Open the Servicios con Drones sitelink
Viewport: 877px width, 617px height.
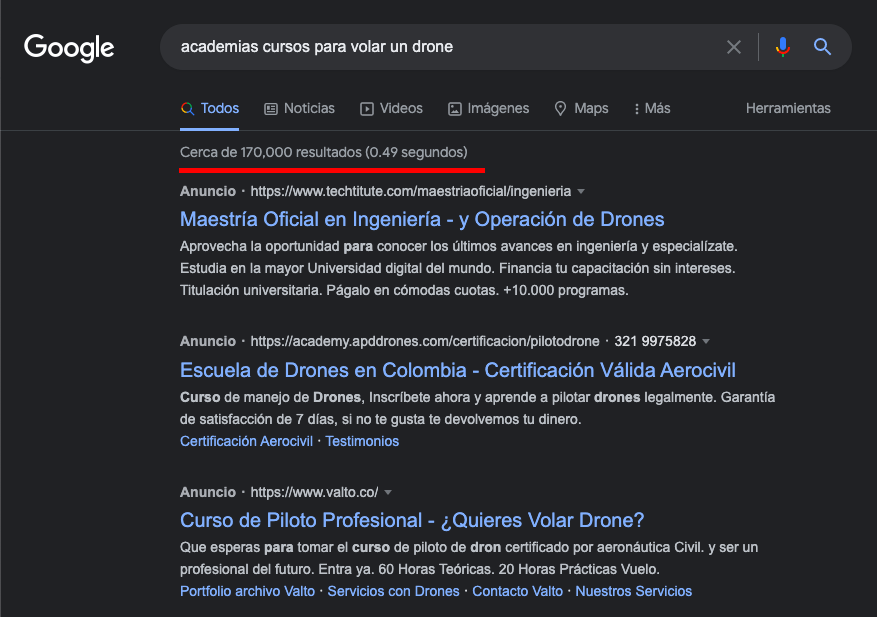point(393,591)
